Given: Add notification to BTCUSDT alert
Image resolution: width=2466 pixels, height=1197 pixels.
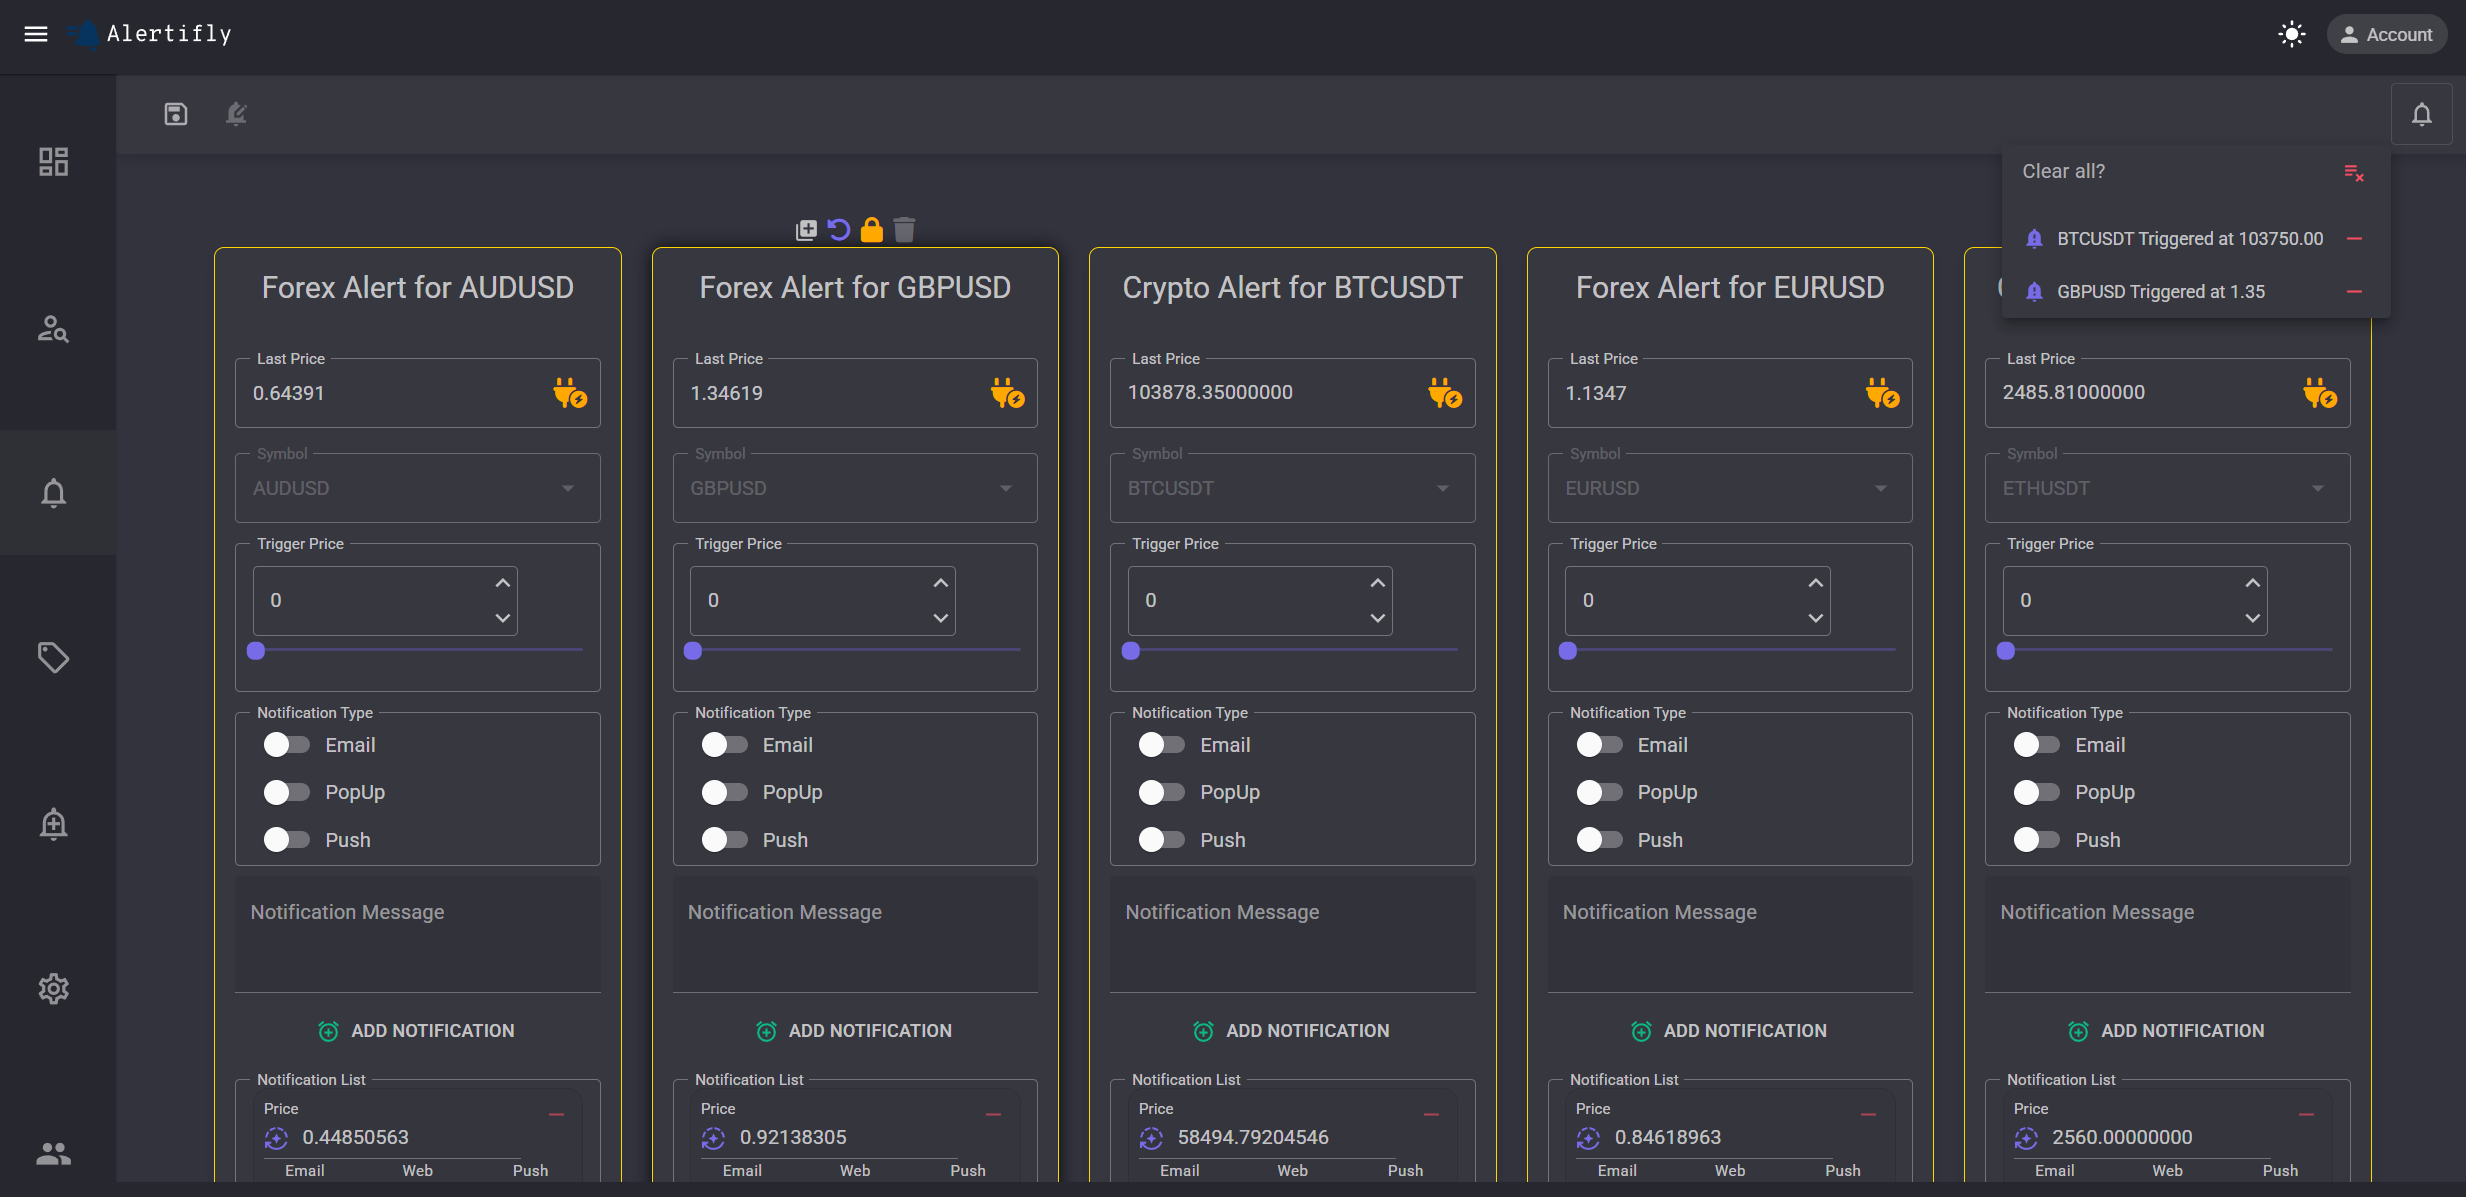Looking at the screenshot, I should click(1292, 1031).
